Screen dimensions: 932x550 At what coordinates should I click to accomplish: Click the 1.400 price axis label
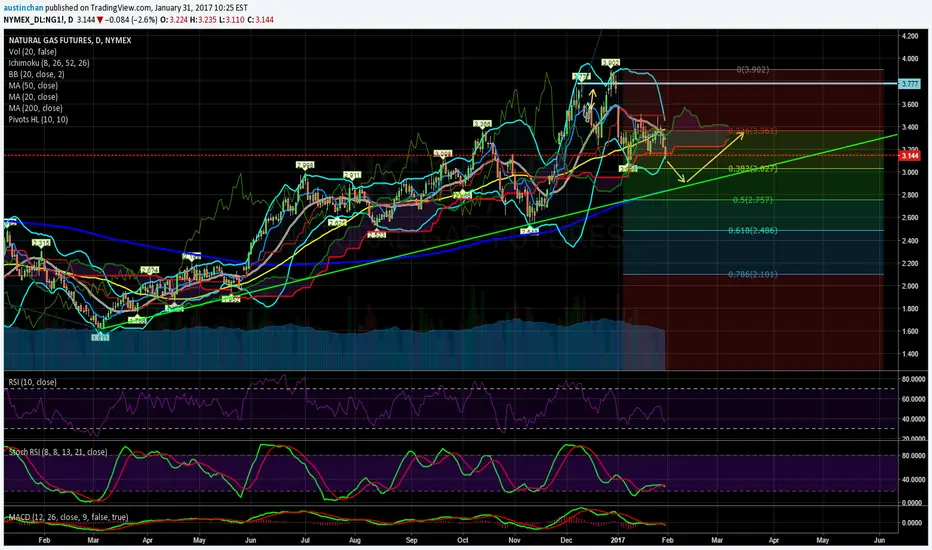[x=909, y=354]
